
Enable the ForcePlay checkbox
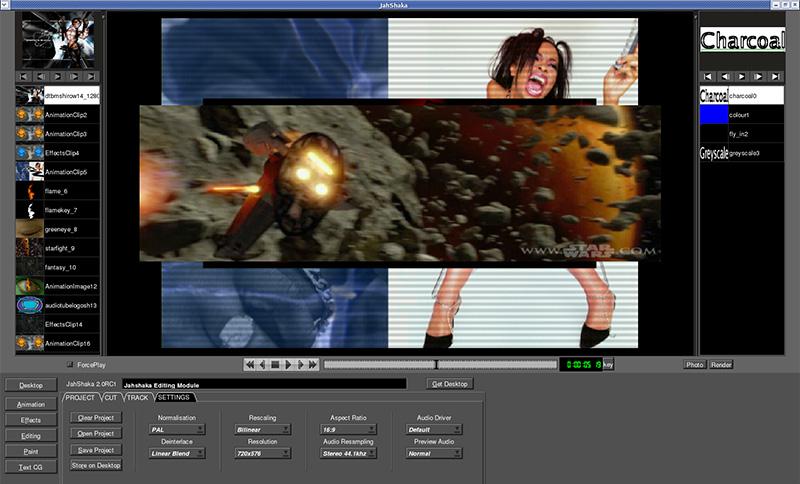(70, 365)
